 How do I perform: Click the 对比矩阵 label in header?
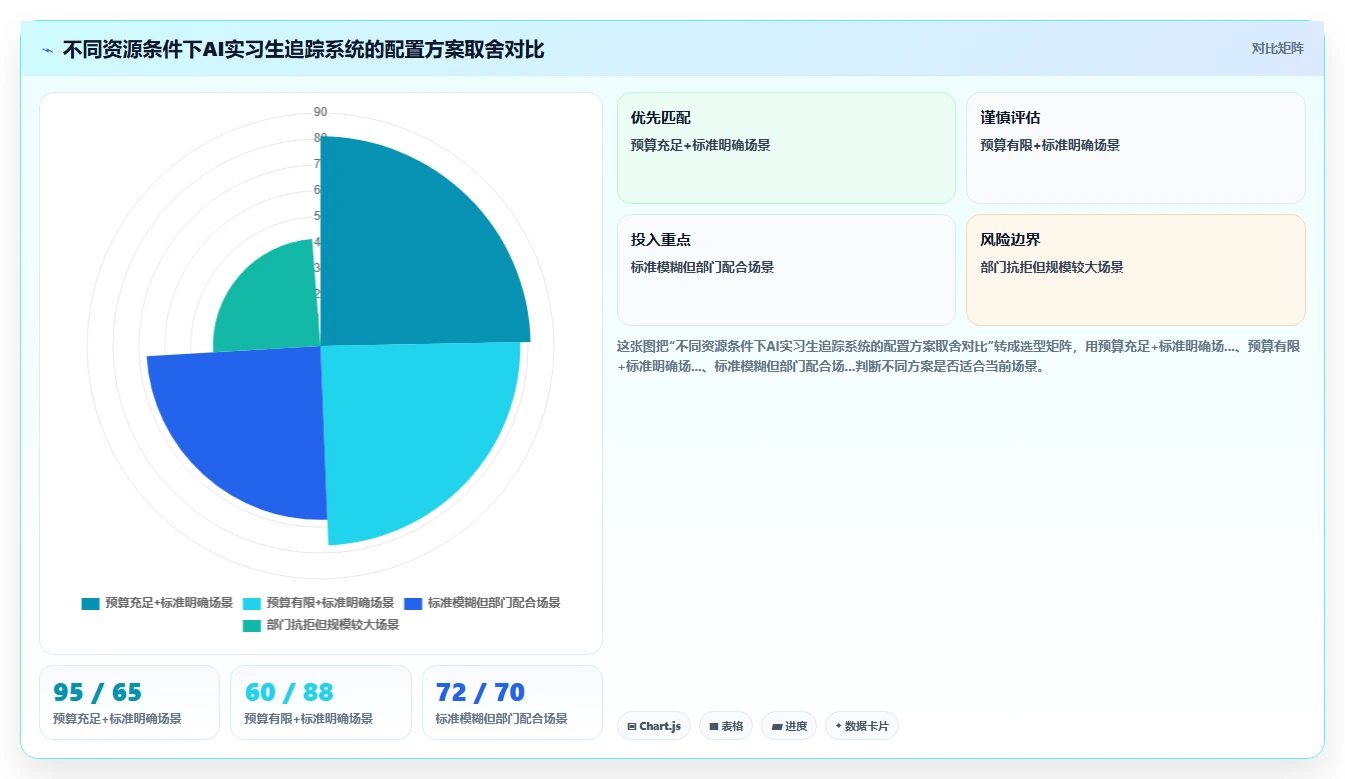tap(1277, 48)
